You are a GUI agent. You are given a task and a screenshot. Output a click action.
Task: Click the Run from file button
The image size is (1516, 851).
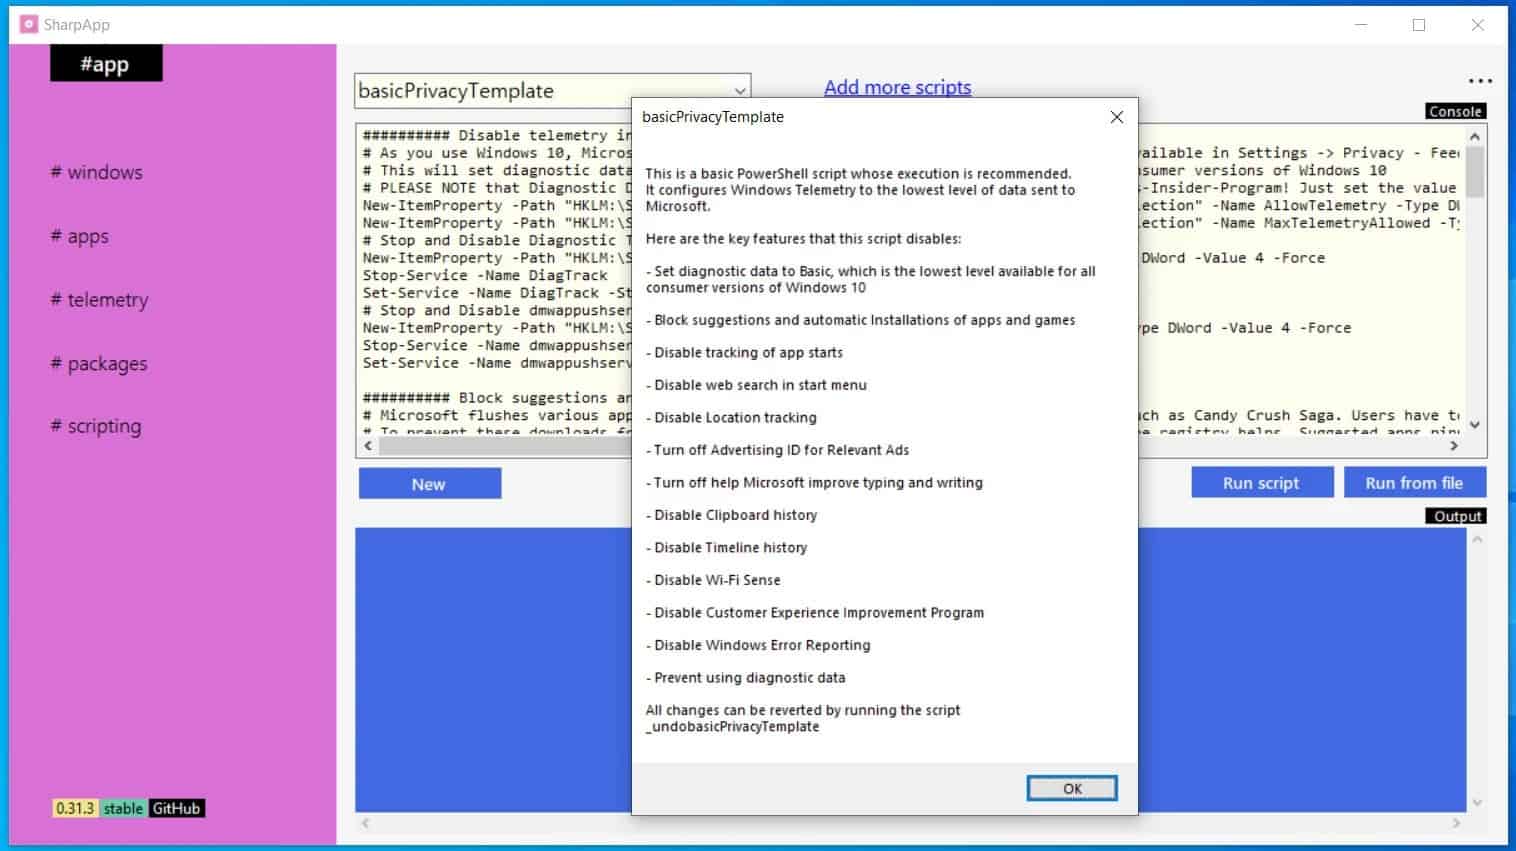(1414, 483)
